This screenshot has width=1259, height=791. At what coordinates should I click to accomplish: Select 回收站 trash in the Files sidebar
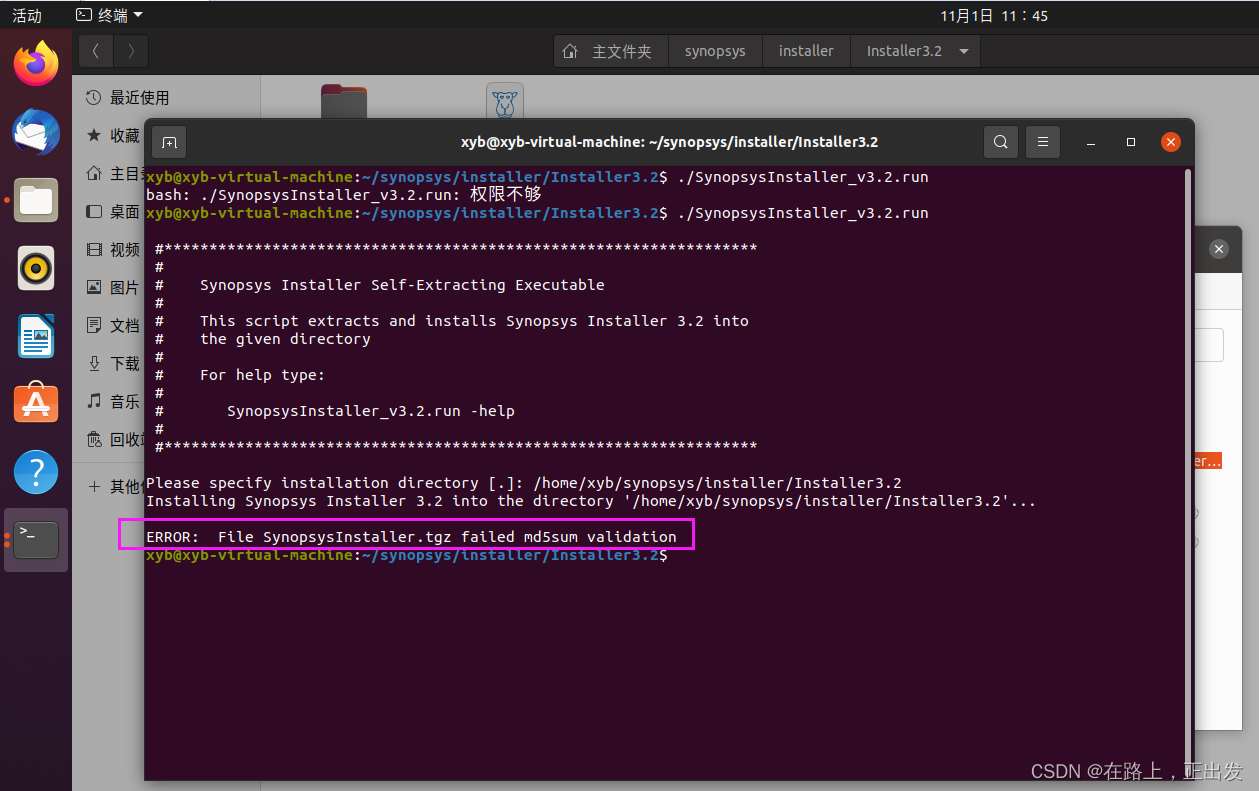coord(114,439)
